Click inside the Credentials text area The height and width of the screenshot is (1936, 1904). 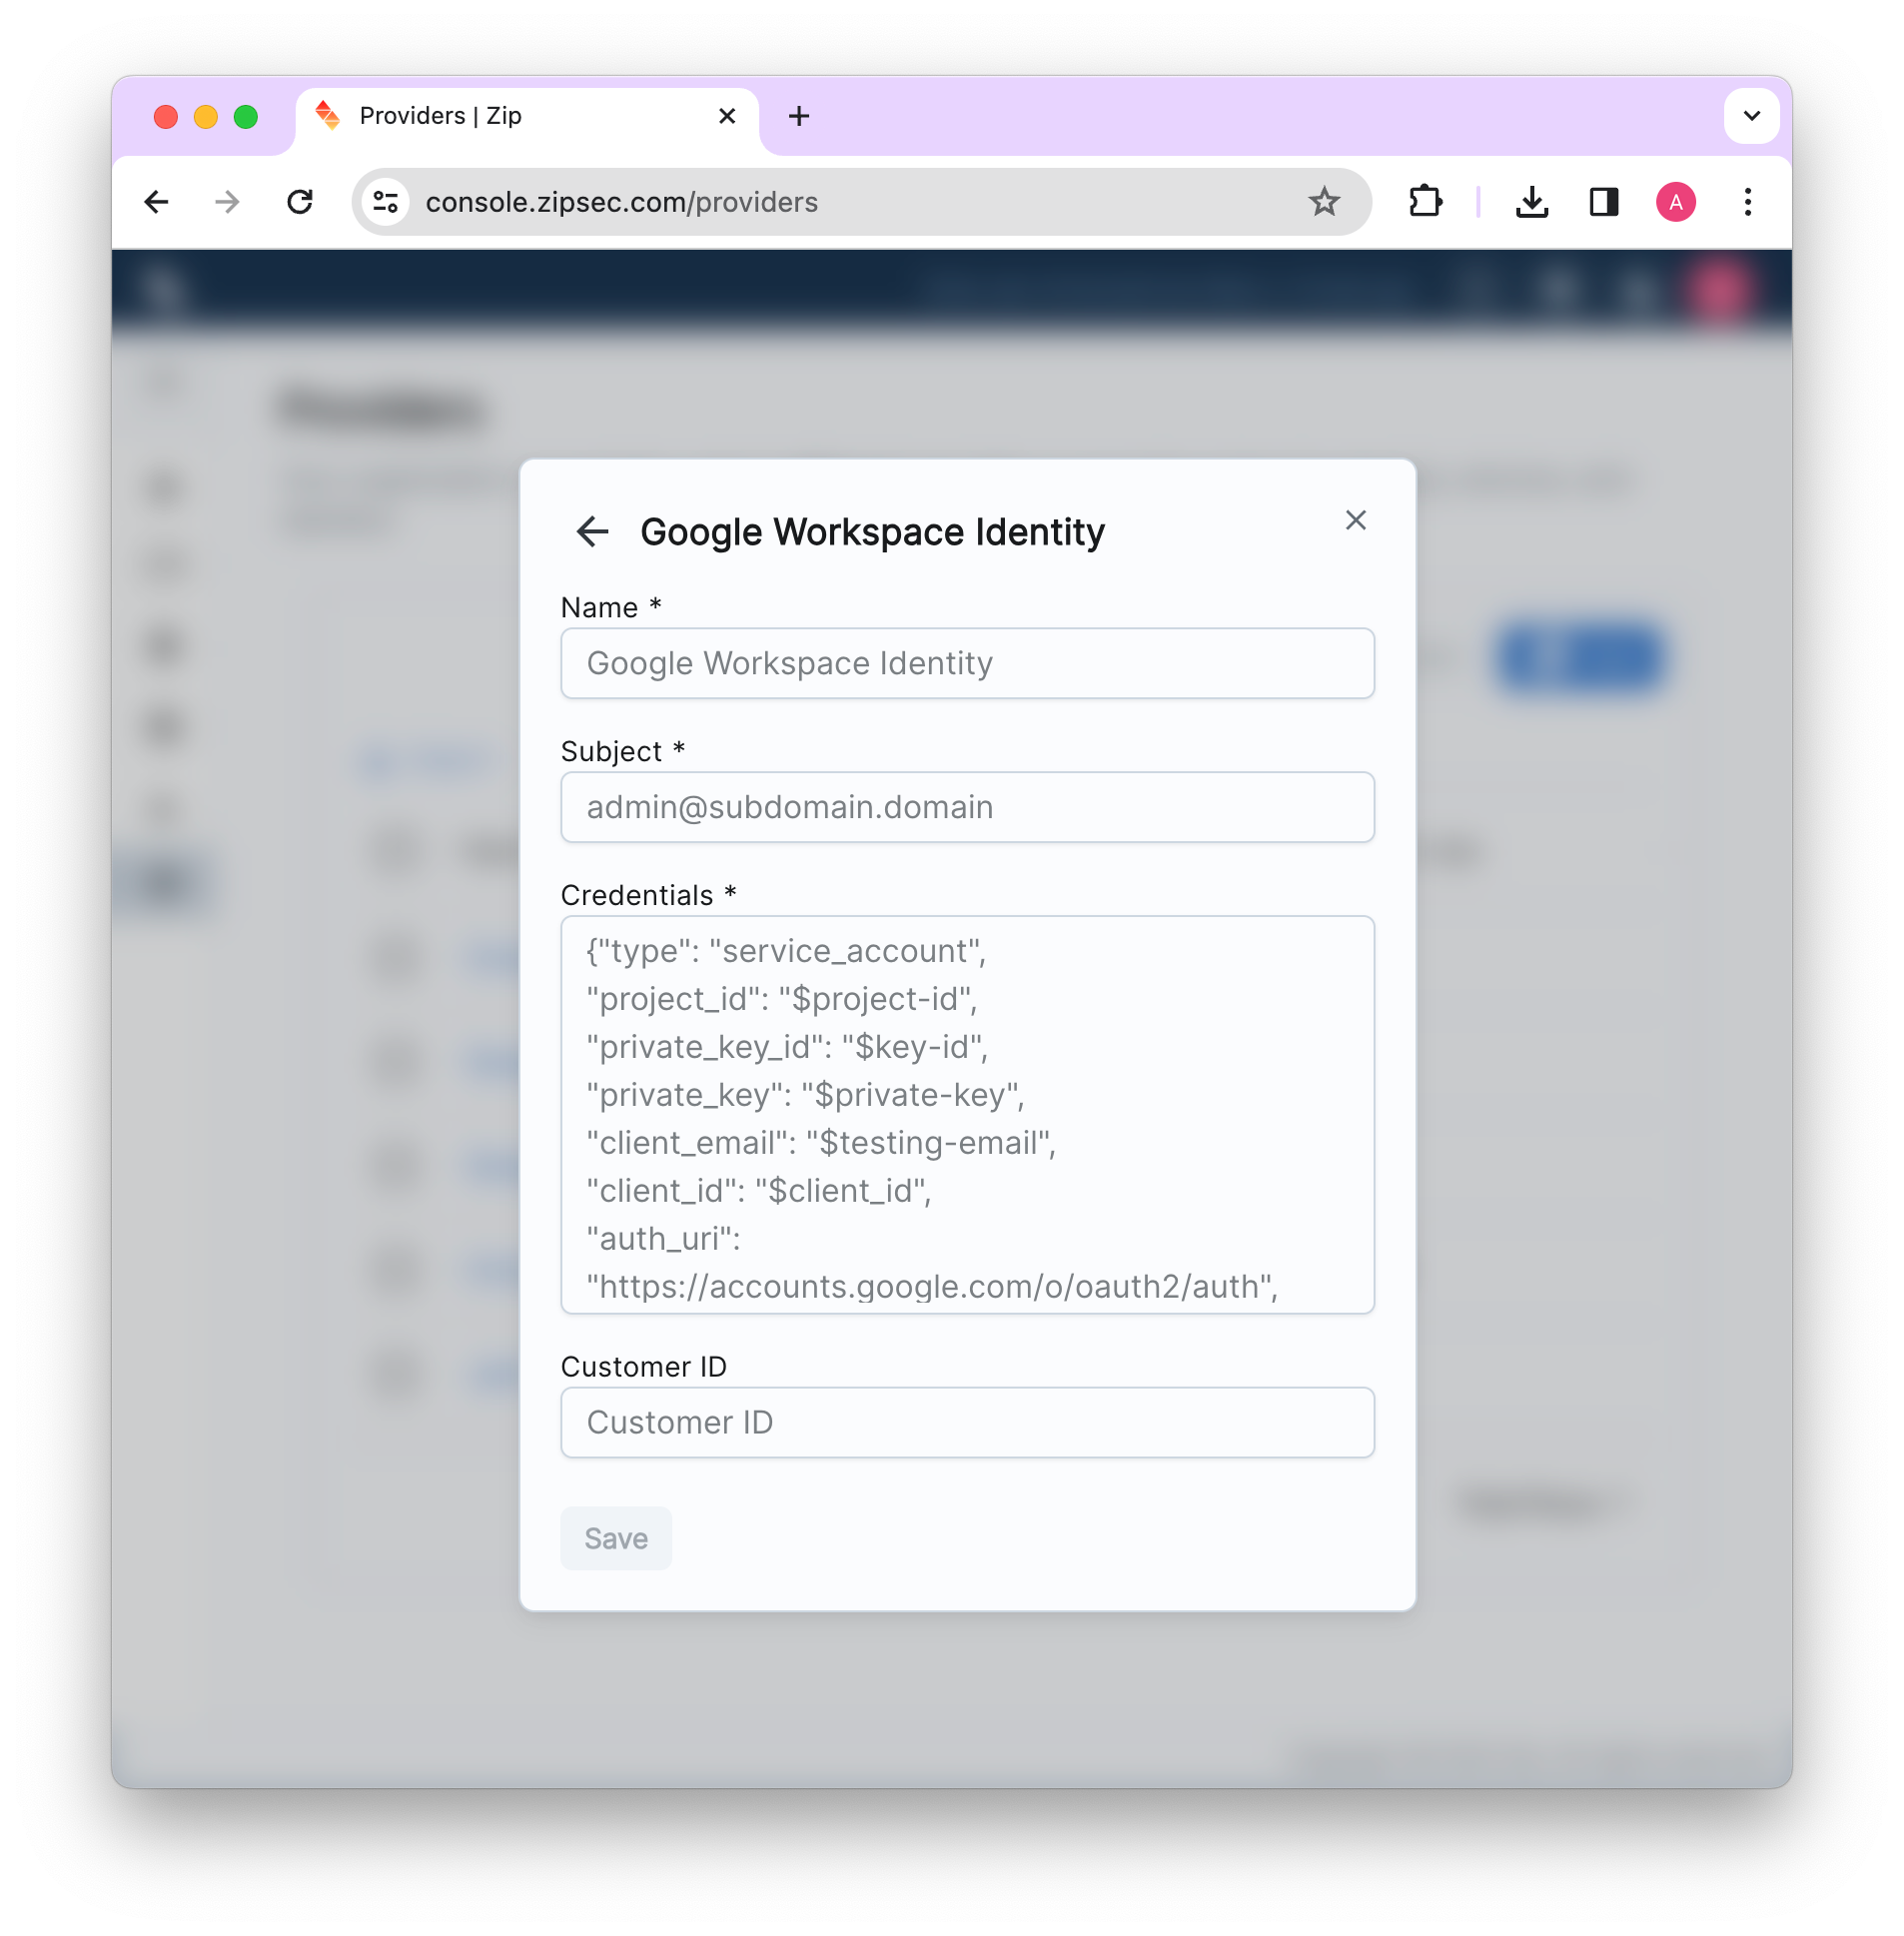click(x=967, y=1114)
